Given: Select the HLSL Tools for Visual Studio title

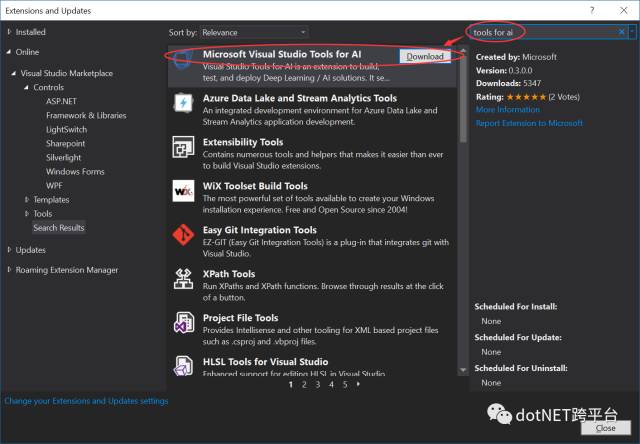Looking at the screenshot, I should [265, 362].
